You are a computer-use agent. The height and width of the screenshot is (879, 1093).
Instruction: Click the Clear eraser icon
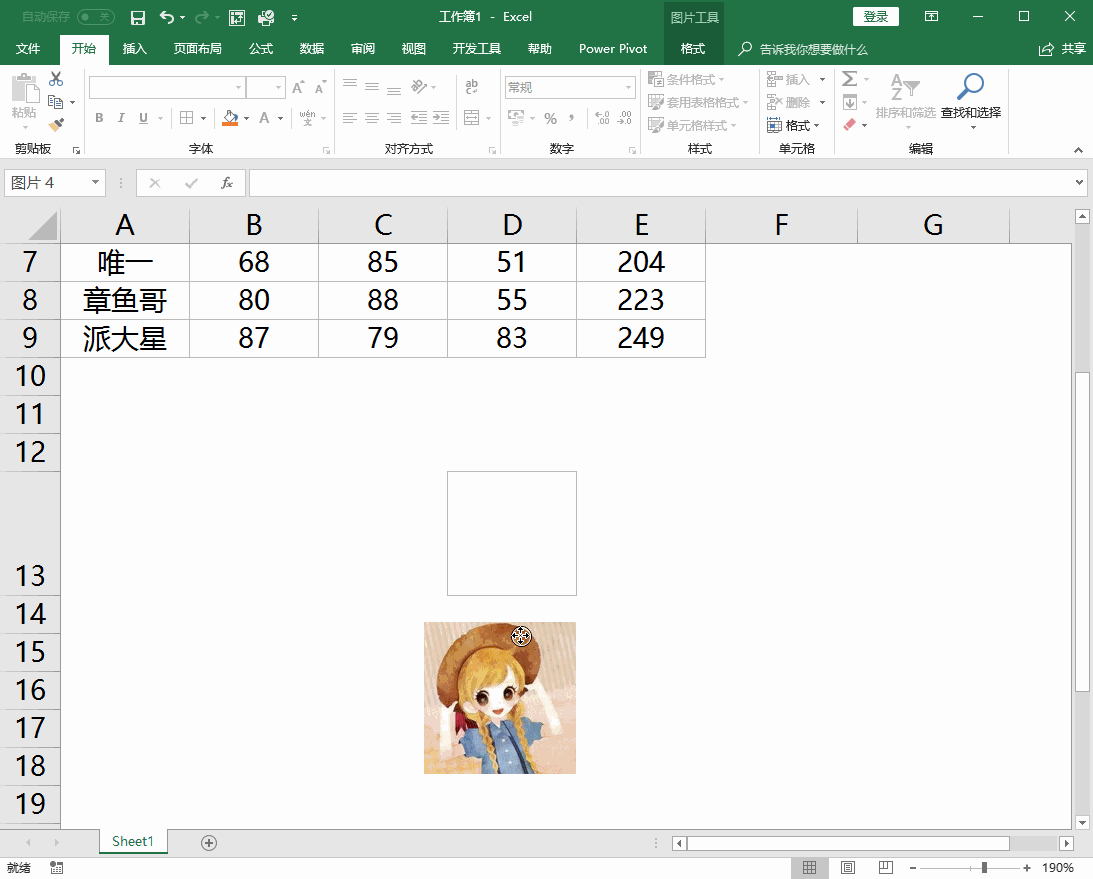click(x=849, y=125)
